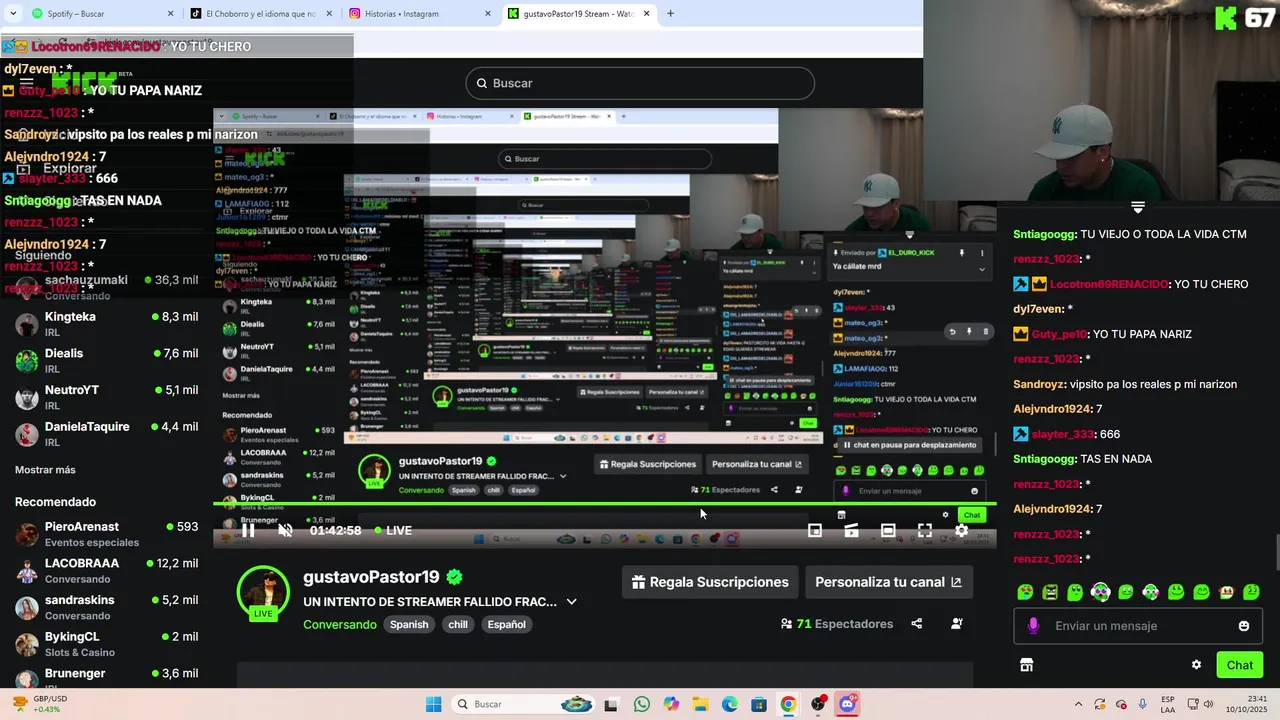Close the Spotify – Buscar tab

coord(169,14)
